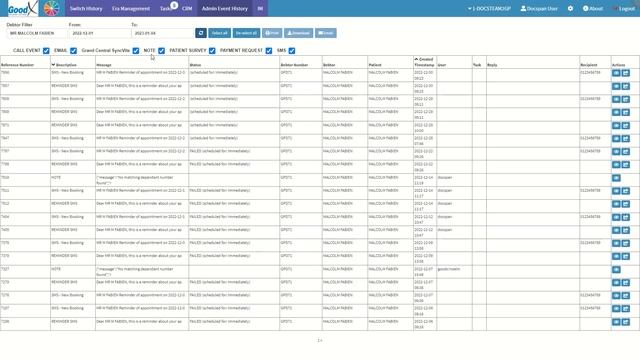The height and width of the screenshot is (360, 640).
Task: View the 2022-12-06 SMS - New Booking event
Action: point(616,309)
